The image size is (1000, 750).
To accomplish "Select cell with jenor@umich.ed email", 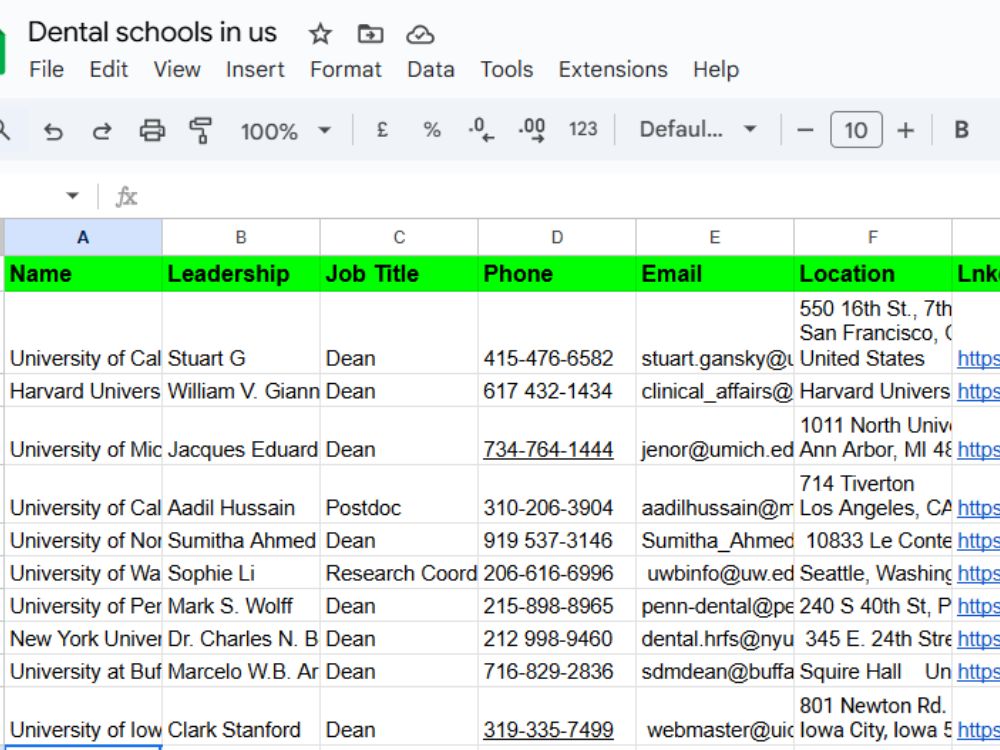I will 715,436.
